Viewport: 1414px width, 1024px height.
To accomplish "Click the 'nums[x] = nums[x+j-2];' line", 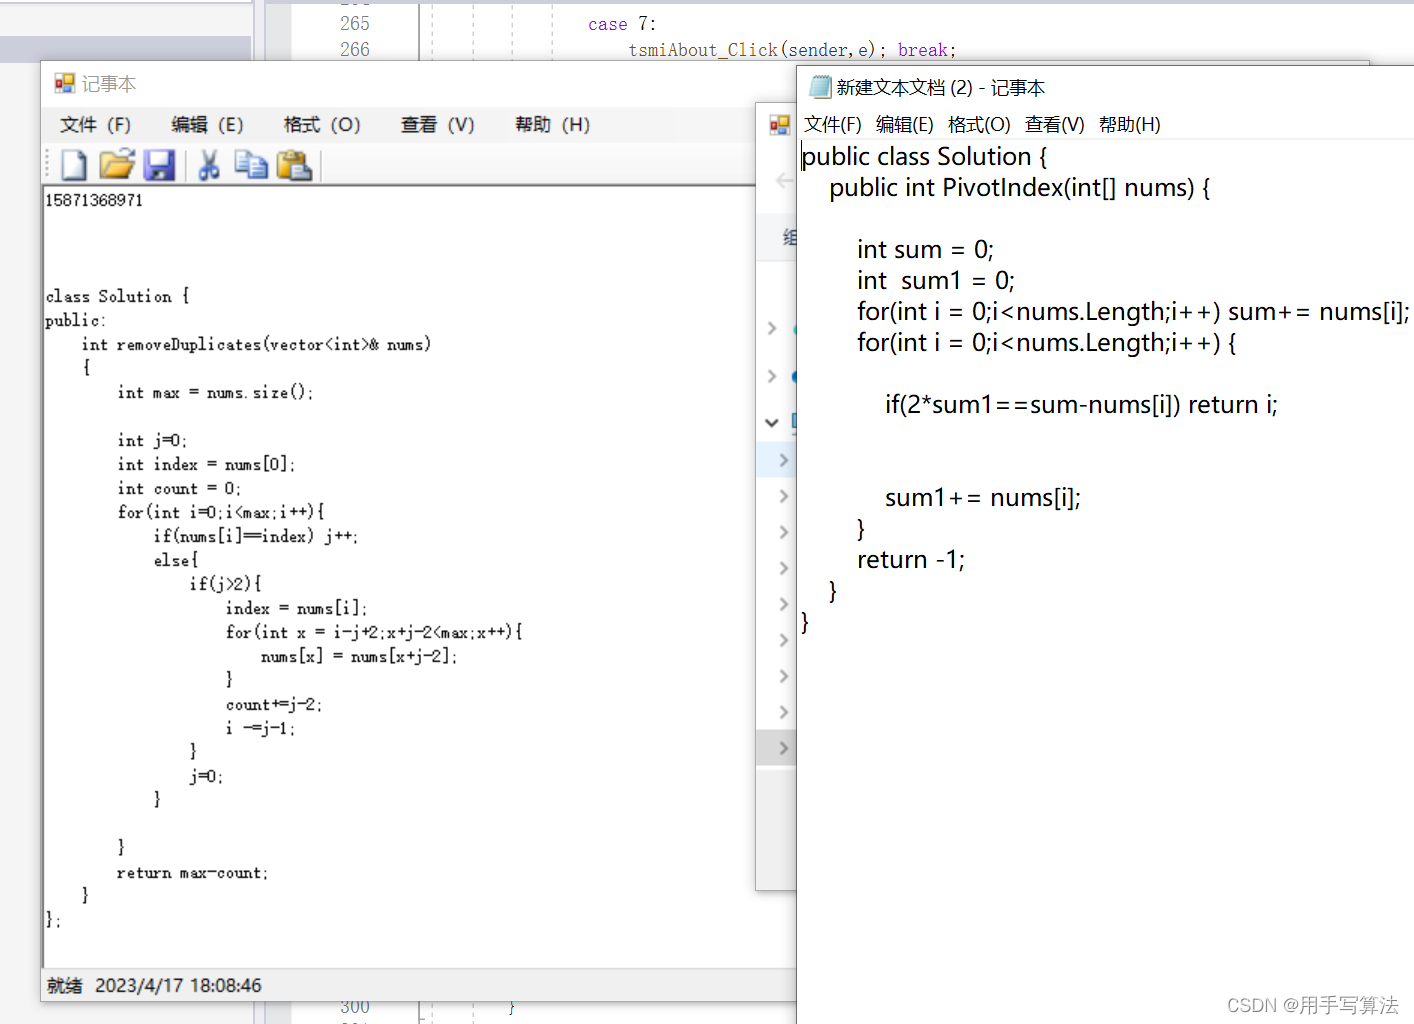I will [359, 656].
